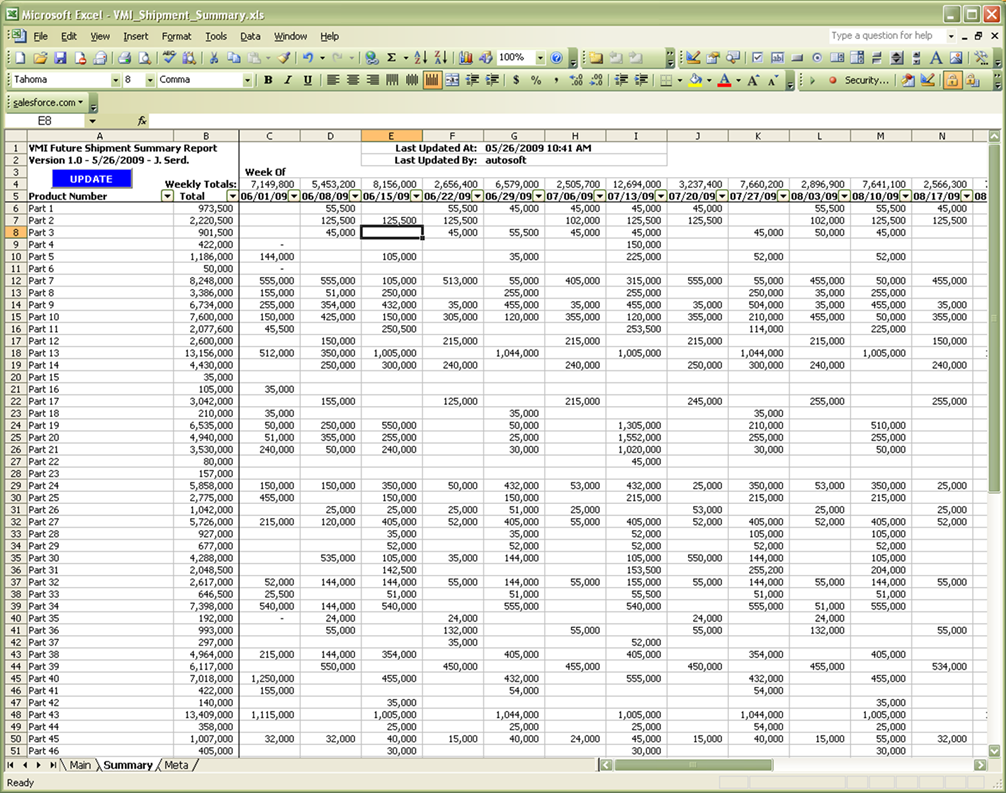This screenshot has width=1006, height=793.
Task: Click the horizontal scrollbar thumb
Action: click(693, 765)
